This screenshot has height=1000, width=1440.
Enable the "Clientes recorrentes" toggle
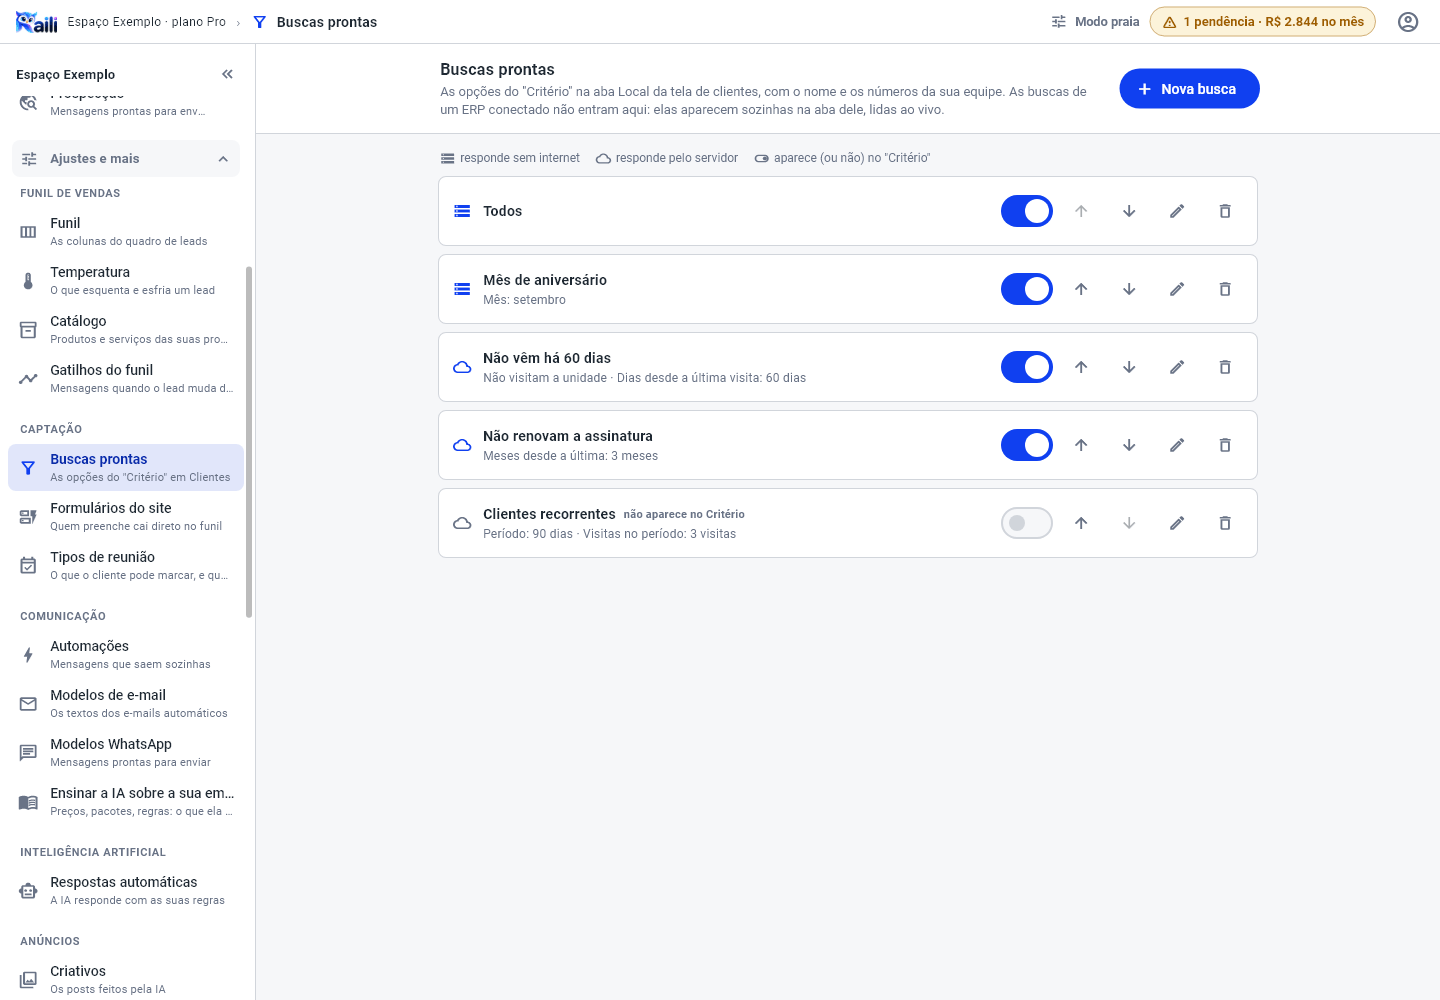pos(1027,523)
